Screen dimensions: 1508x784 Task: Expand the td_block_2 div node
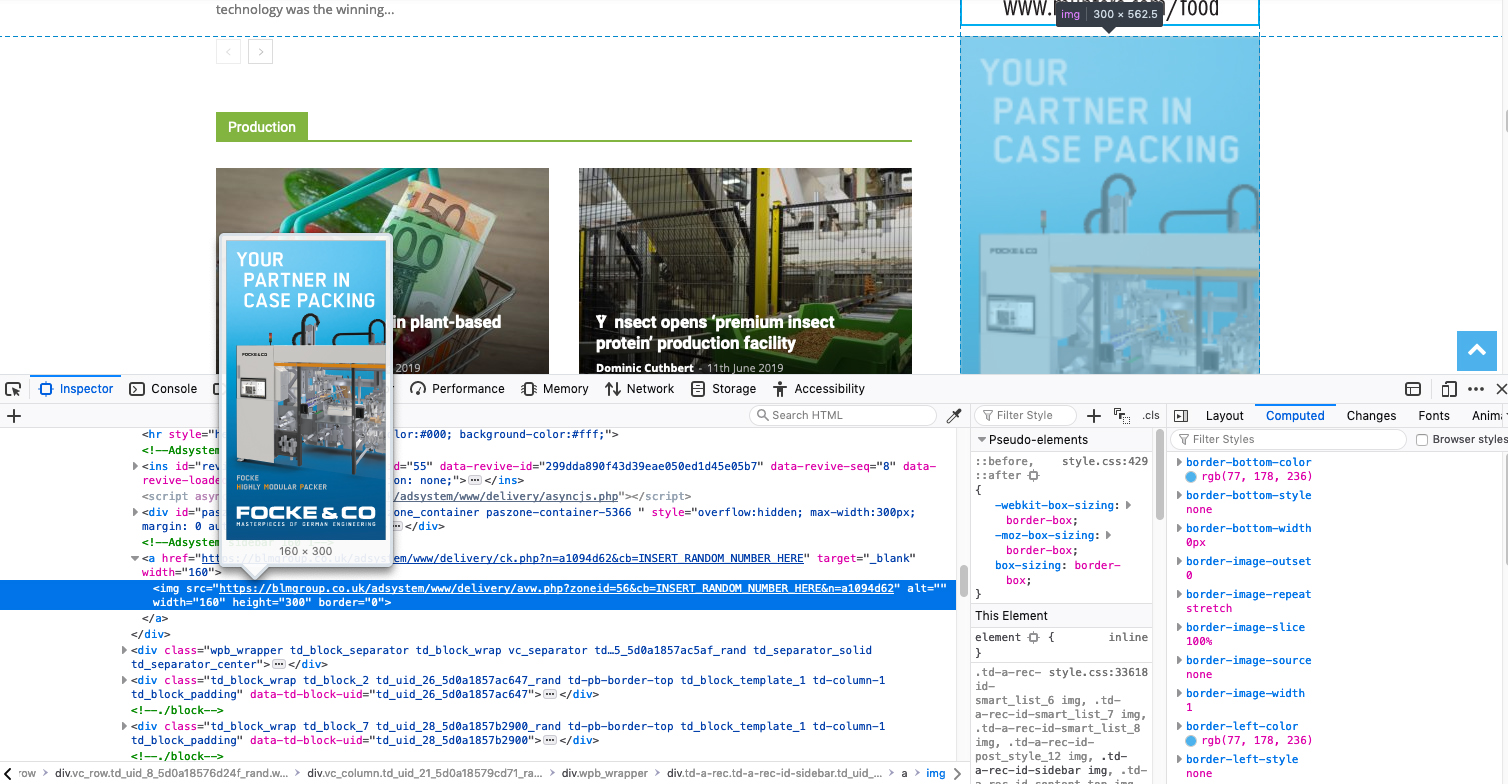(125, 681)
